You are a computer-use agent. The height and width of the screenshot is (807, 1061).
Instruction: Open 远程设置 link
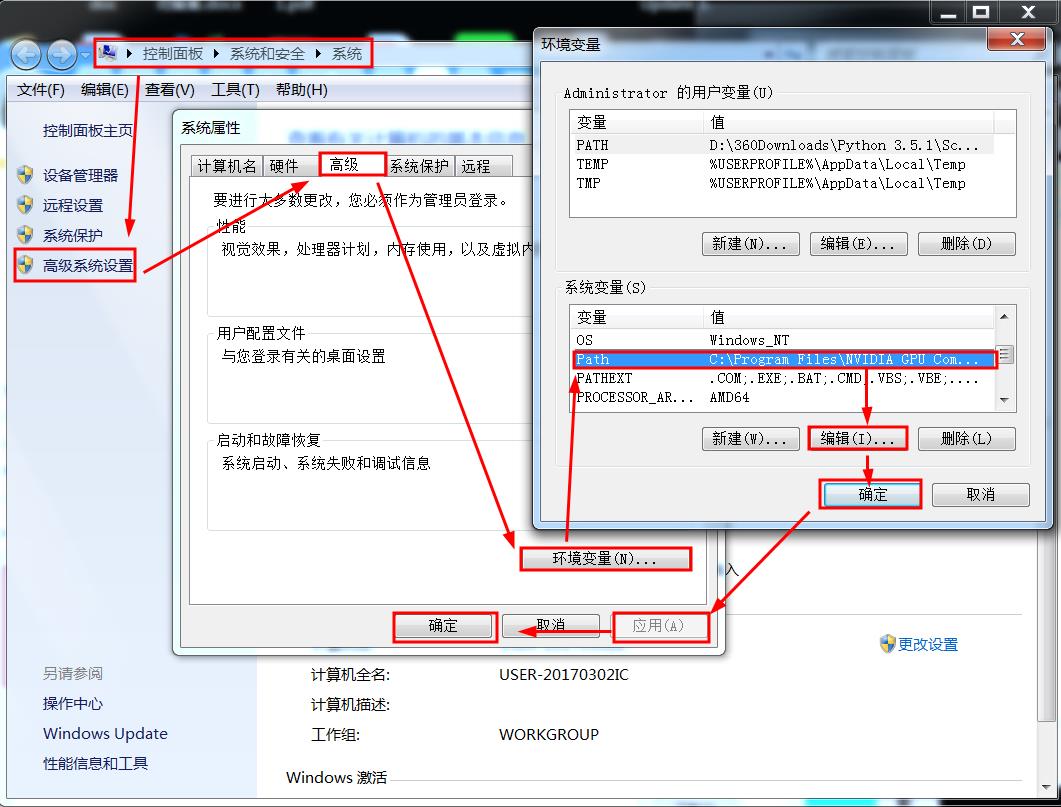coord(72,206)
